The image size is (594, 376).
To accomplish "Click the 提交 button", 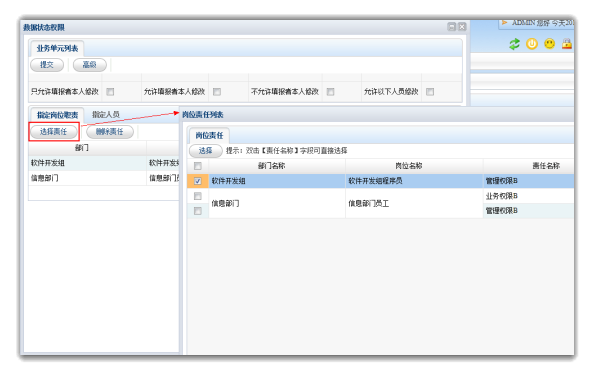I will (47, 65).
